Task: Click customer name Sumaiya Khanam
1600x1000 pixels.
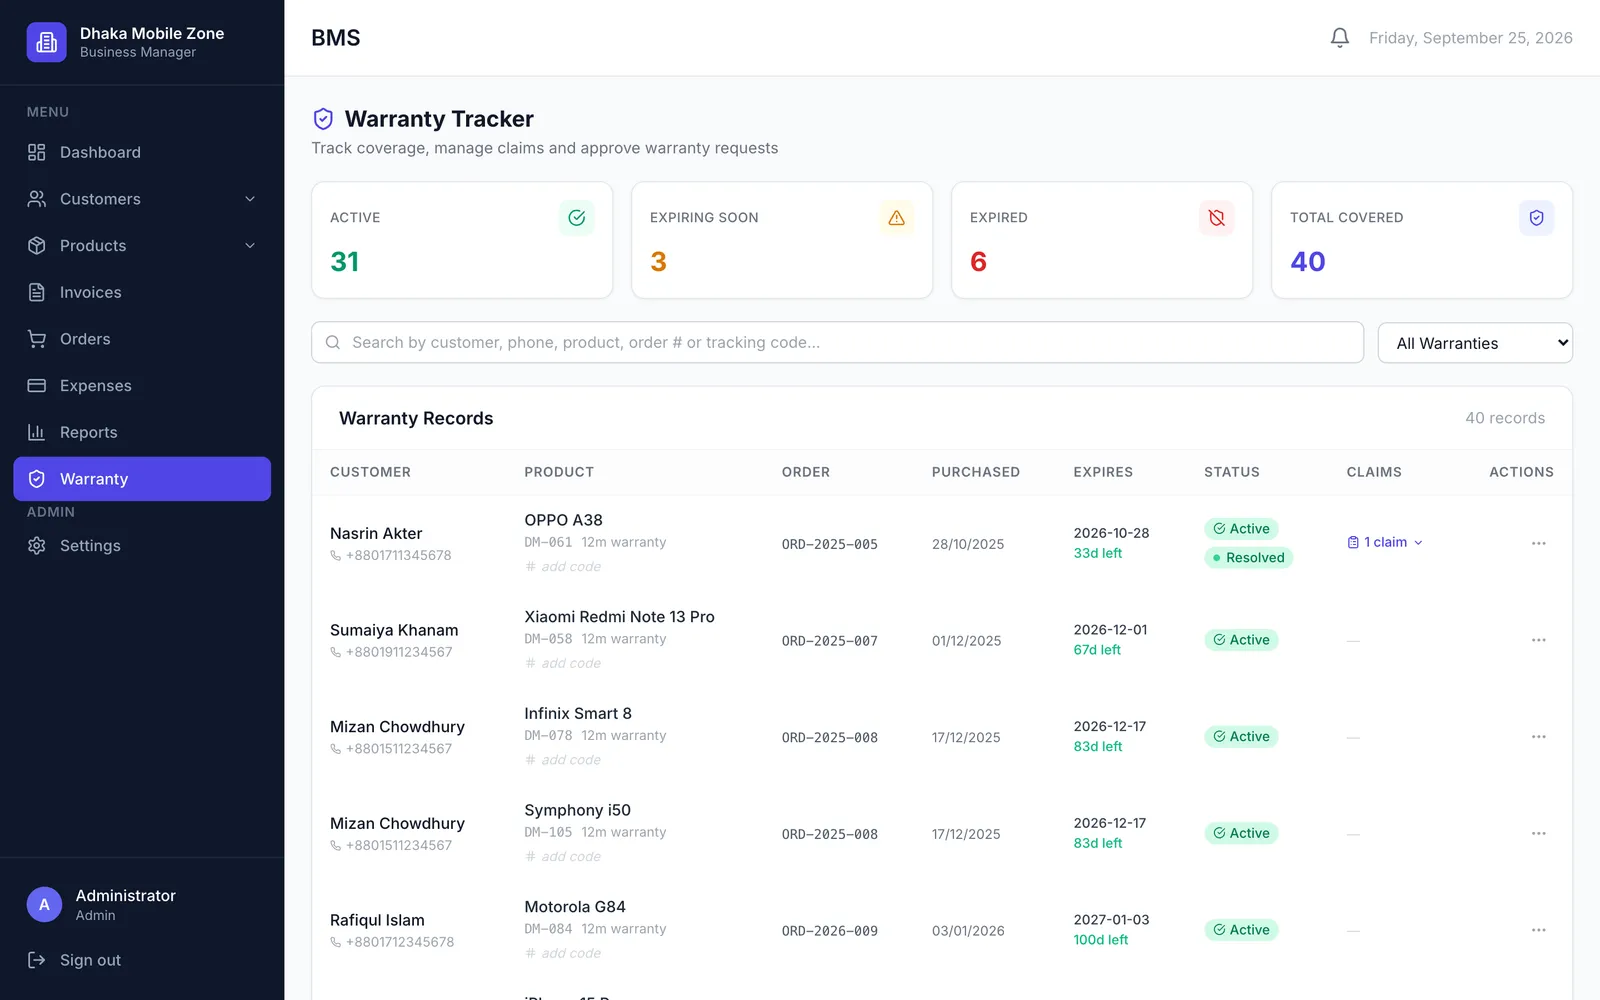Action: click(394, 630)
